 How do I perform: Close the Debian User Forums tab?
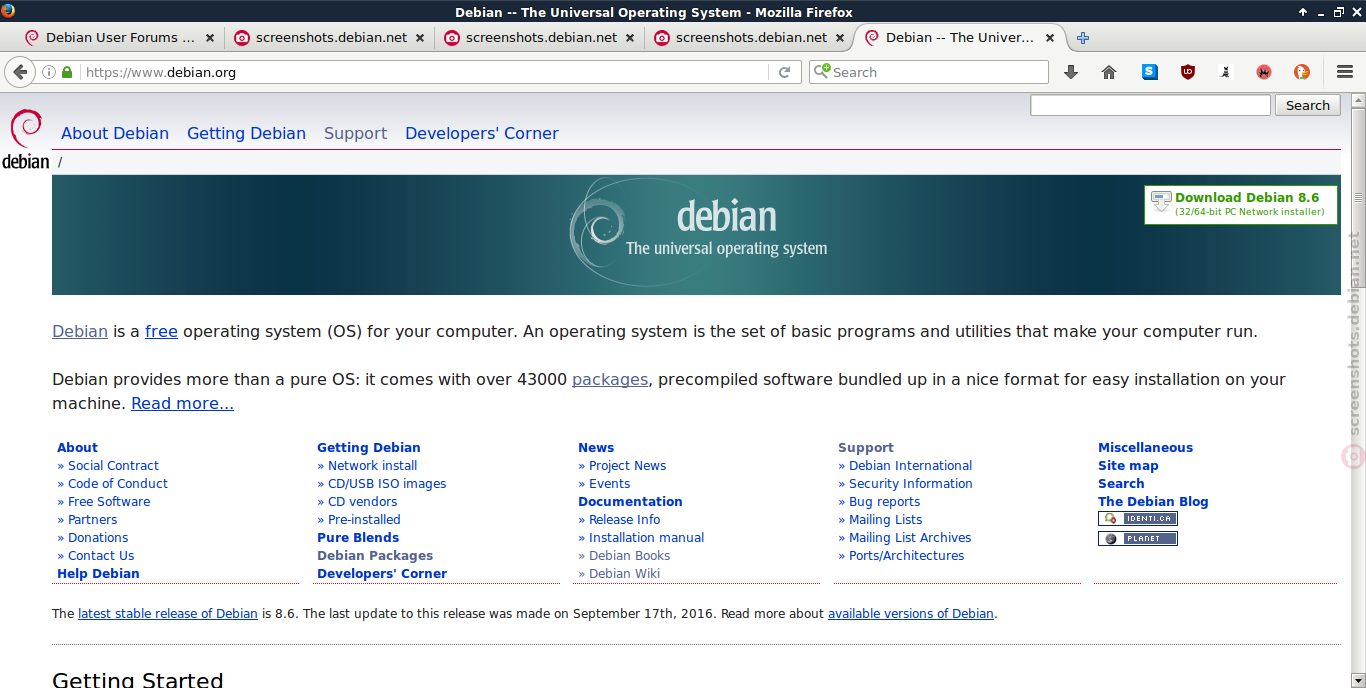coord(210,38)
